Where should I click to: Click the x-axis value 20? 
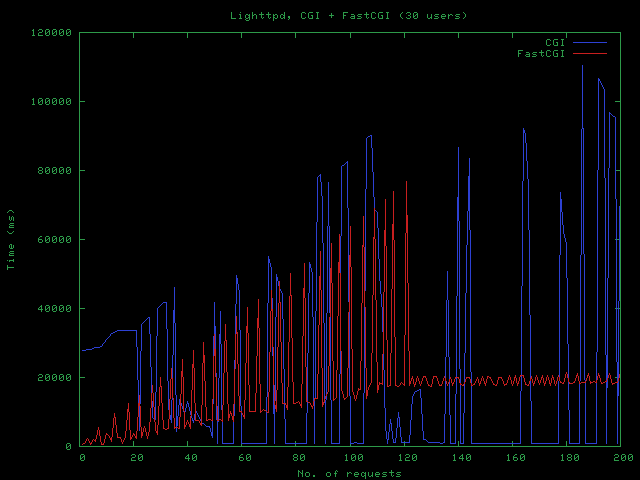click(137, 458)
